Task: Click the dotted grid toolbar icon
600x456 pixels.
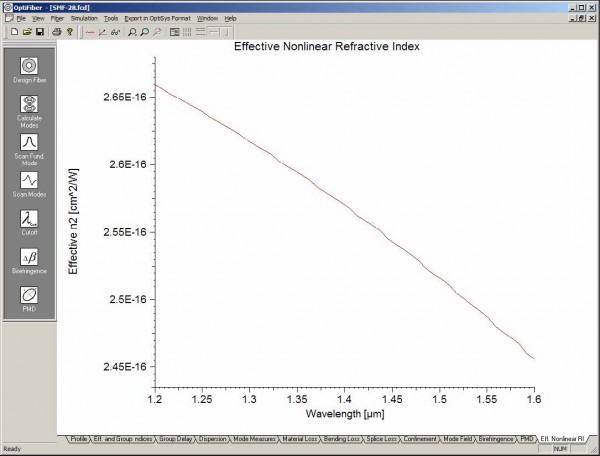Action: coord(187,33)
